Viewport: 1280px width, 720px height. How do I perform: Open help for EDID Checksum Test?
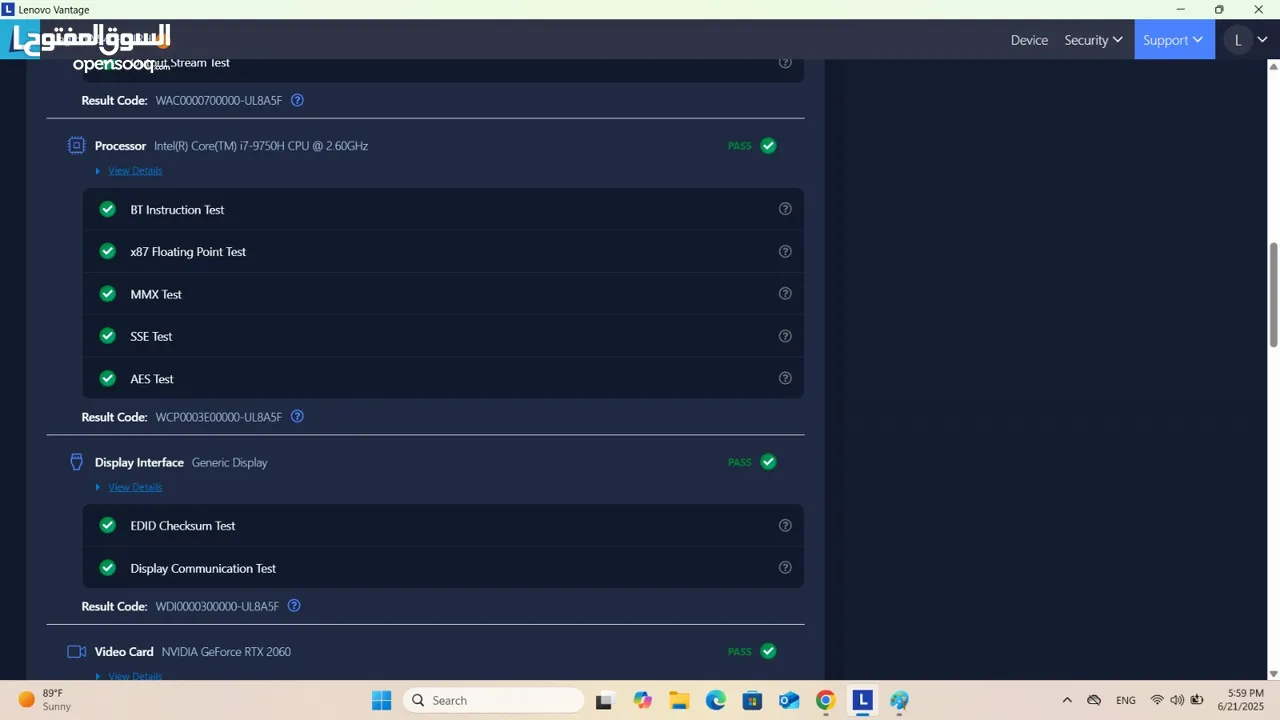tap(785, 525)
